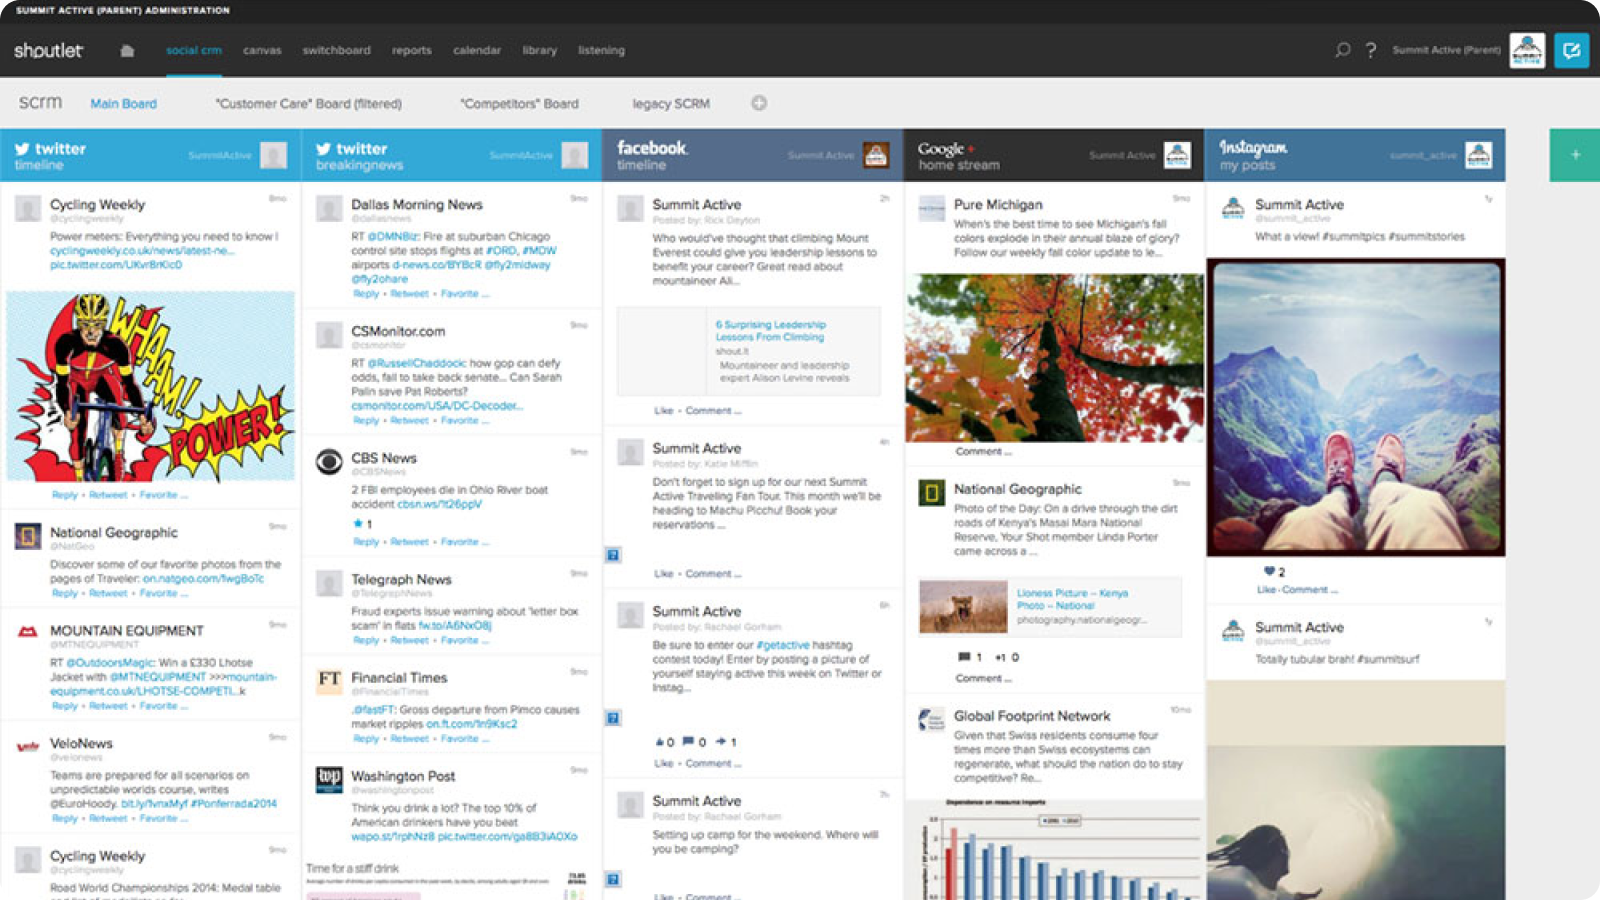Screen dimensions: 1600x900
Task: Click Retweet on Cycling Weekly power meters tweet
Action: pos(108,495)
